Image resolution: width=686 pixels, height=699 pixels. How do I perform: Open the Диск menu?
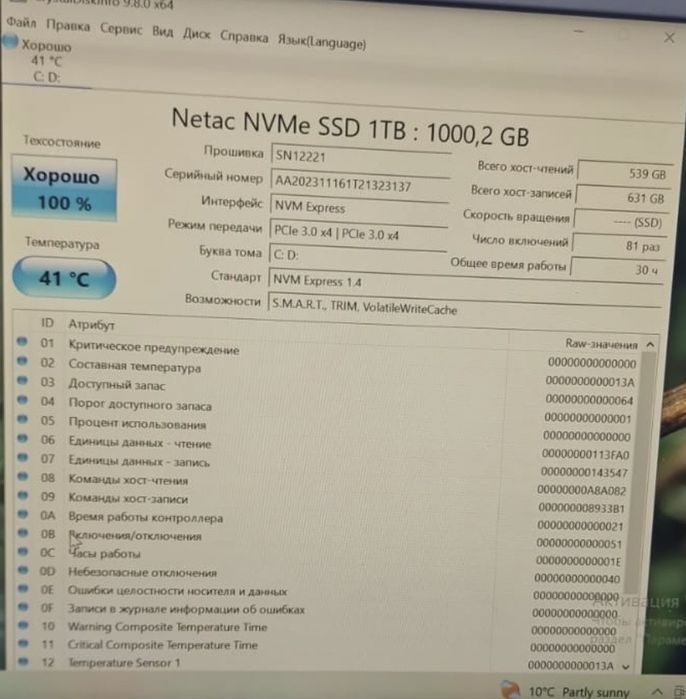197,34
